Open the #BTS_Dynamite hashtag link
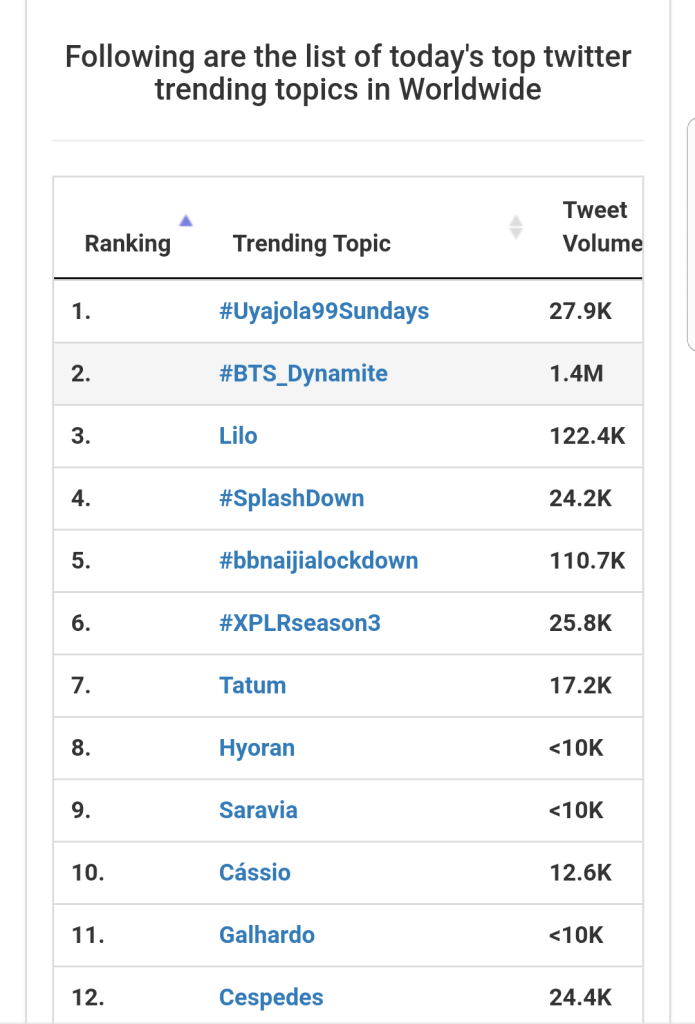Image resolution: width=695 pixels, height=1024 pixels. click(303, 374)
